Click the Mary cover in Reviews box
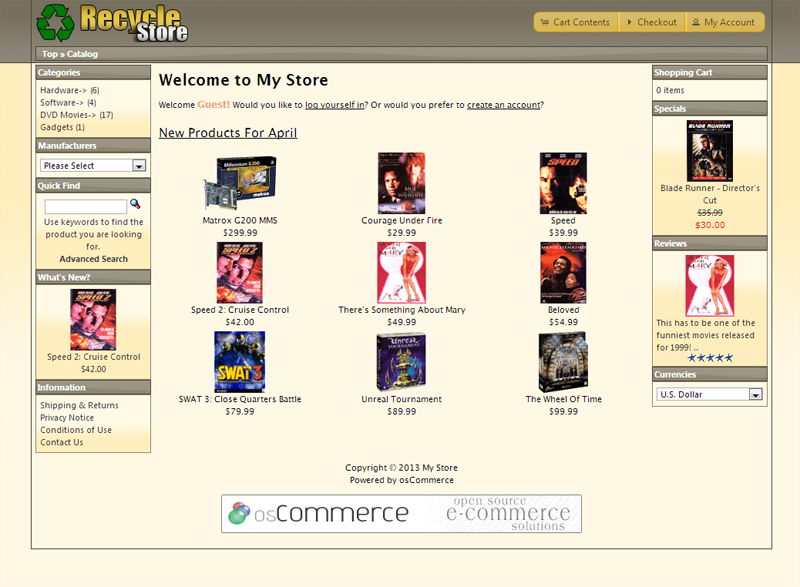800x587 pixels. pyautogui.click(x=710, y=286)
